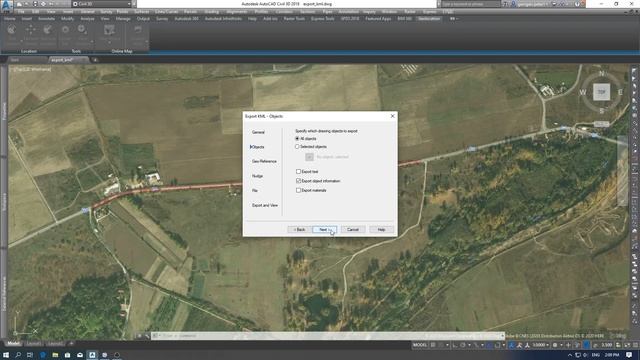Go to the Export and View step

coord(264,205)
